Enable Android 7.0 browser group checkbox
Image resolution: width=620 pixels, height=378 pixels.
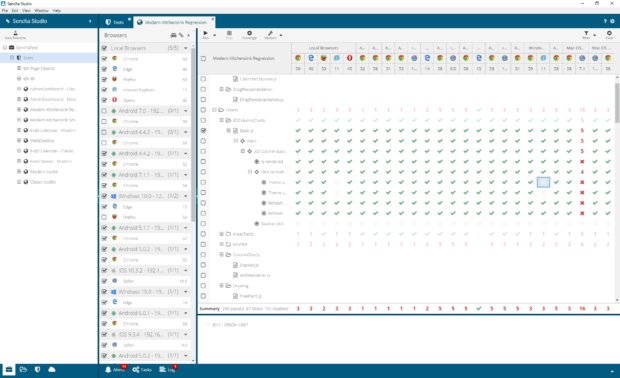104,111
